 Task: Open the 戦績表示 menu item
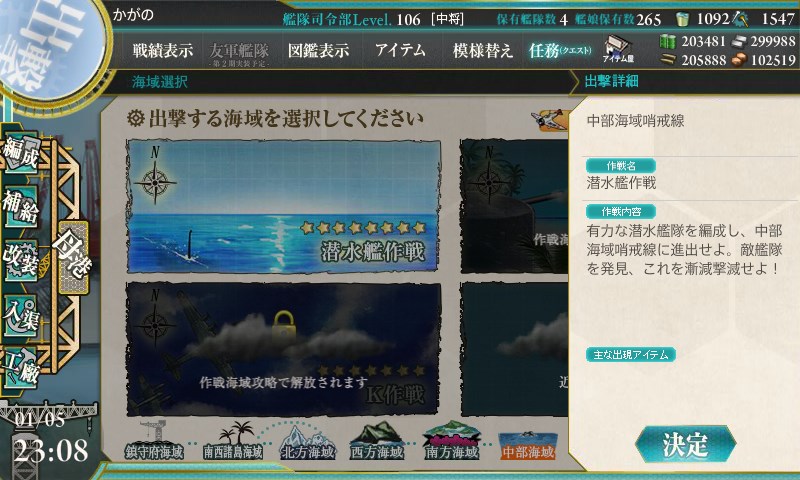click(163, 50)
